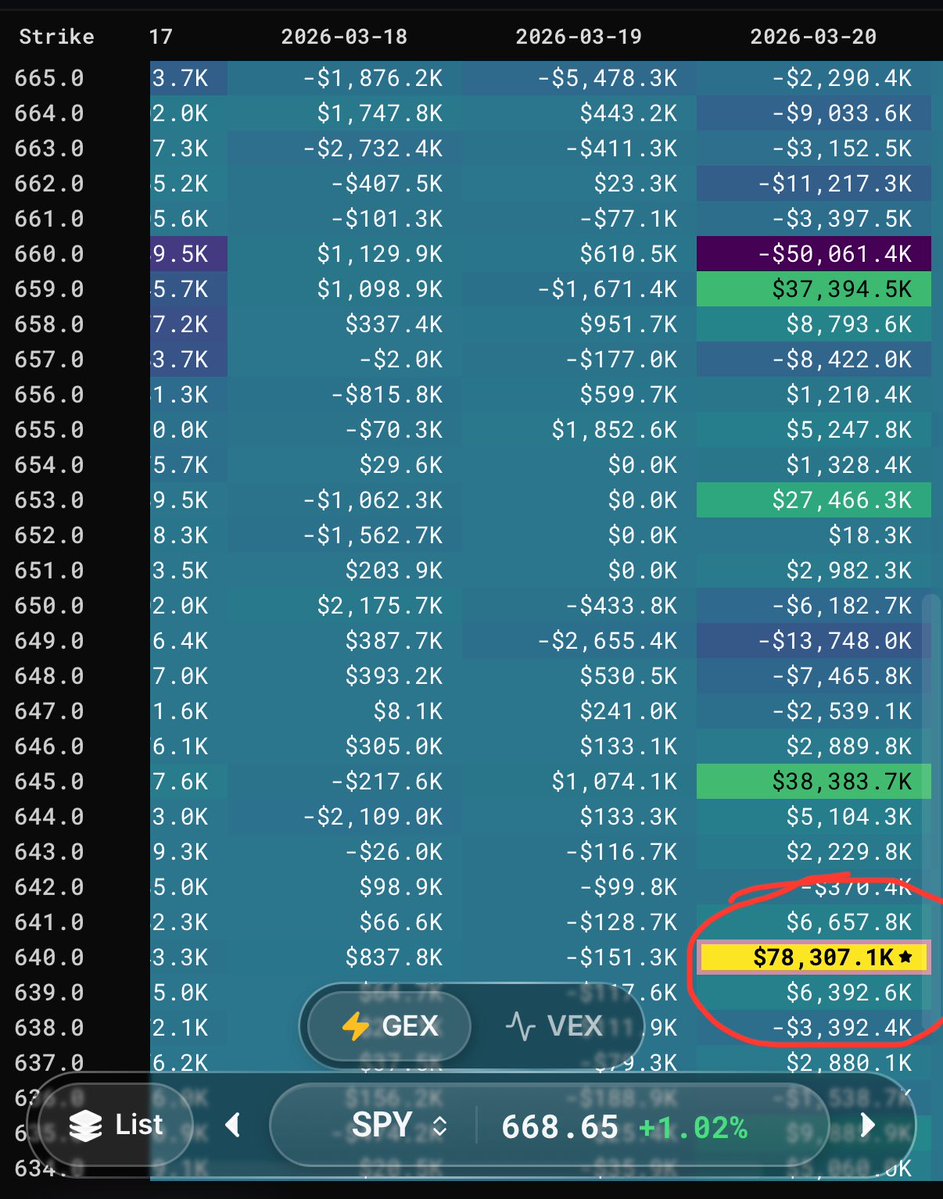Image resolution: width=943 pixels, height=1199 pixels.
Task: Select the Strike column header
Action: [x=57, y=36]
